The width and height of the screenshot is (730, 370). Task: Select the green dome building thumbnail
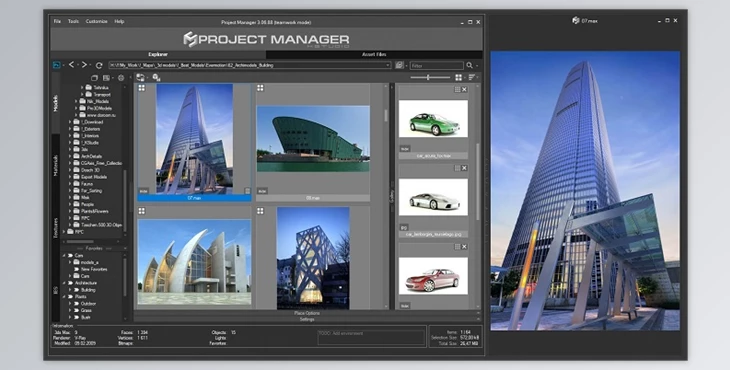(313, 139)
